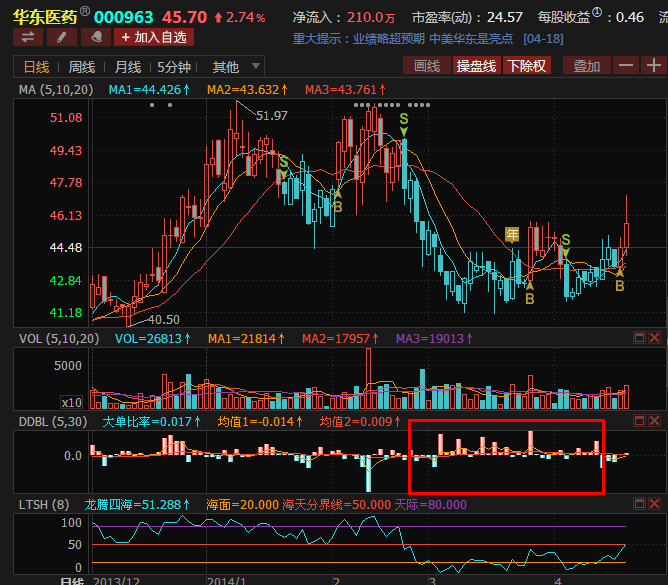
Task: Close the LTSH indicator panel
Action: click(x=655, y=505)
